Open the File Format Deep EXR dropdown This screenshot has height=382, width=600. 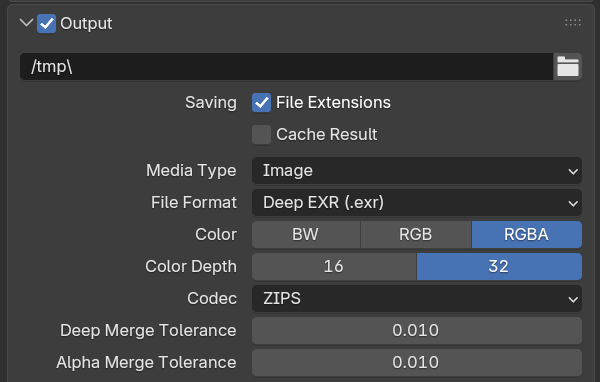[x=417, y=202]
